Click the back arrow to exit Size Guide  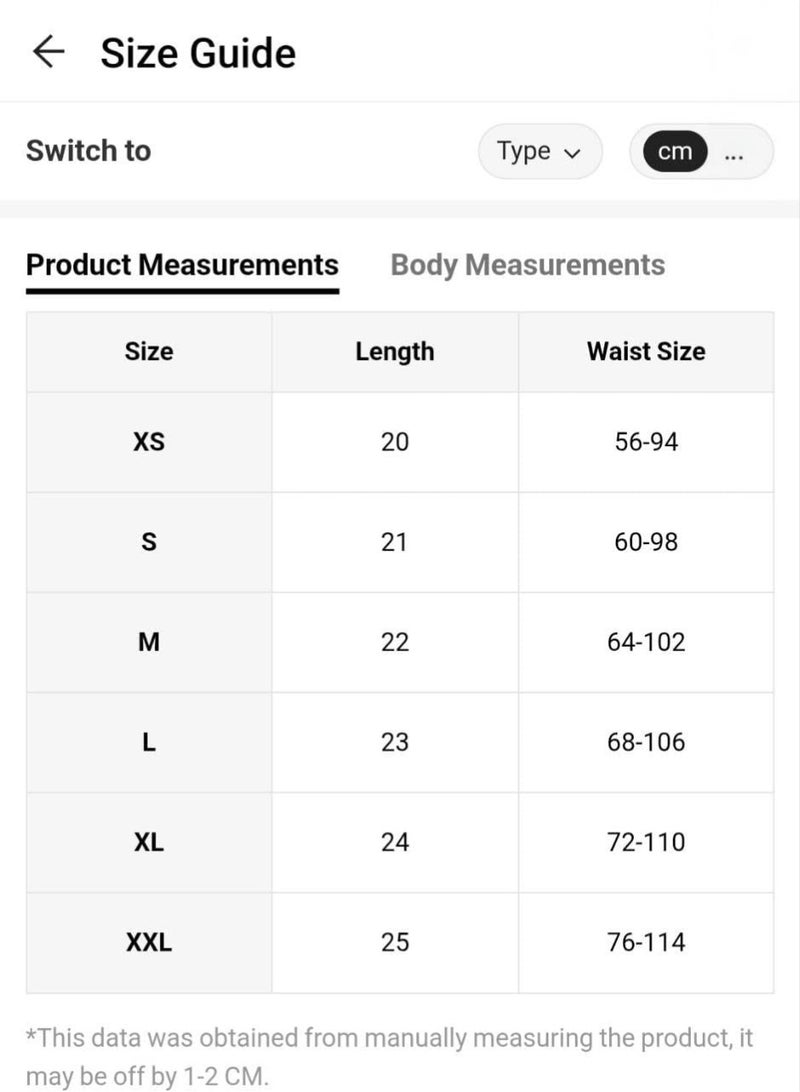click(x=47, y=52)
